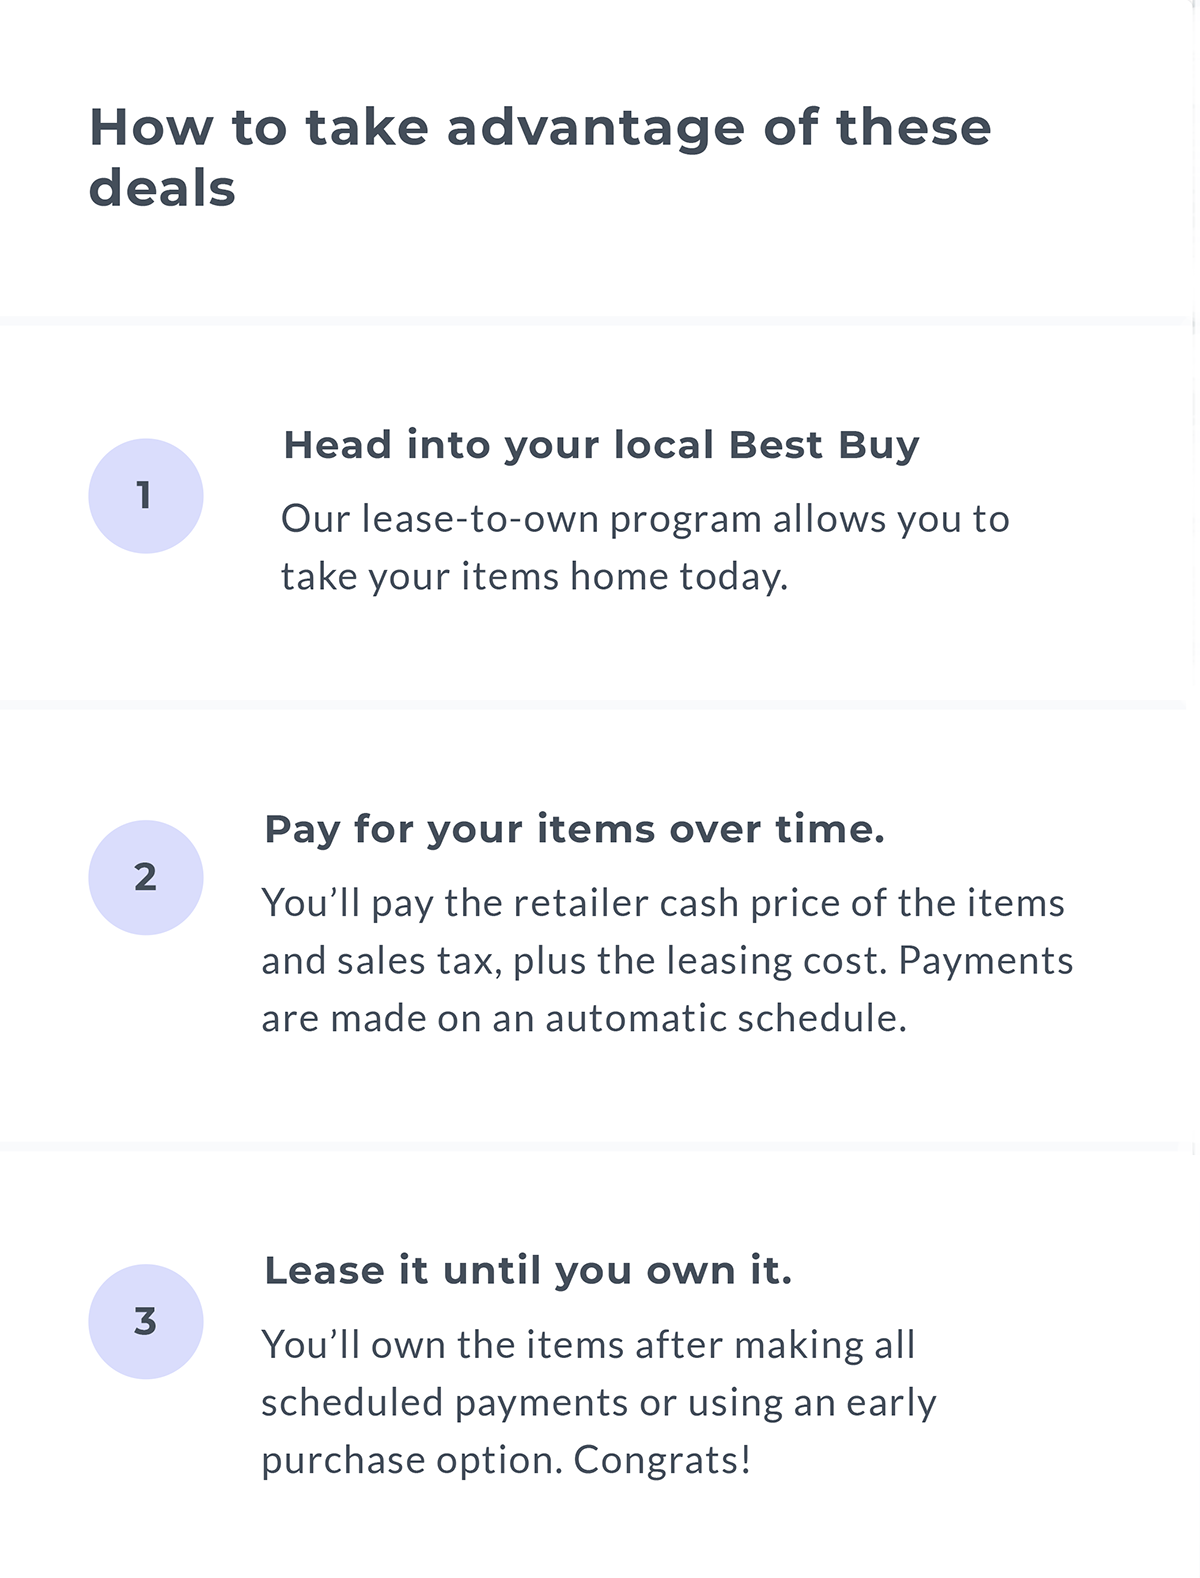Click the "purchase option" phrase in step three
Screen dimensions: 1200x1578
(411, 1461)
